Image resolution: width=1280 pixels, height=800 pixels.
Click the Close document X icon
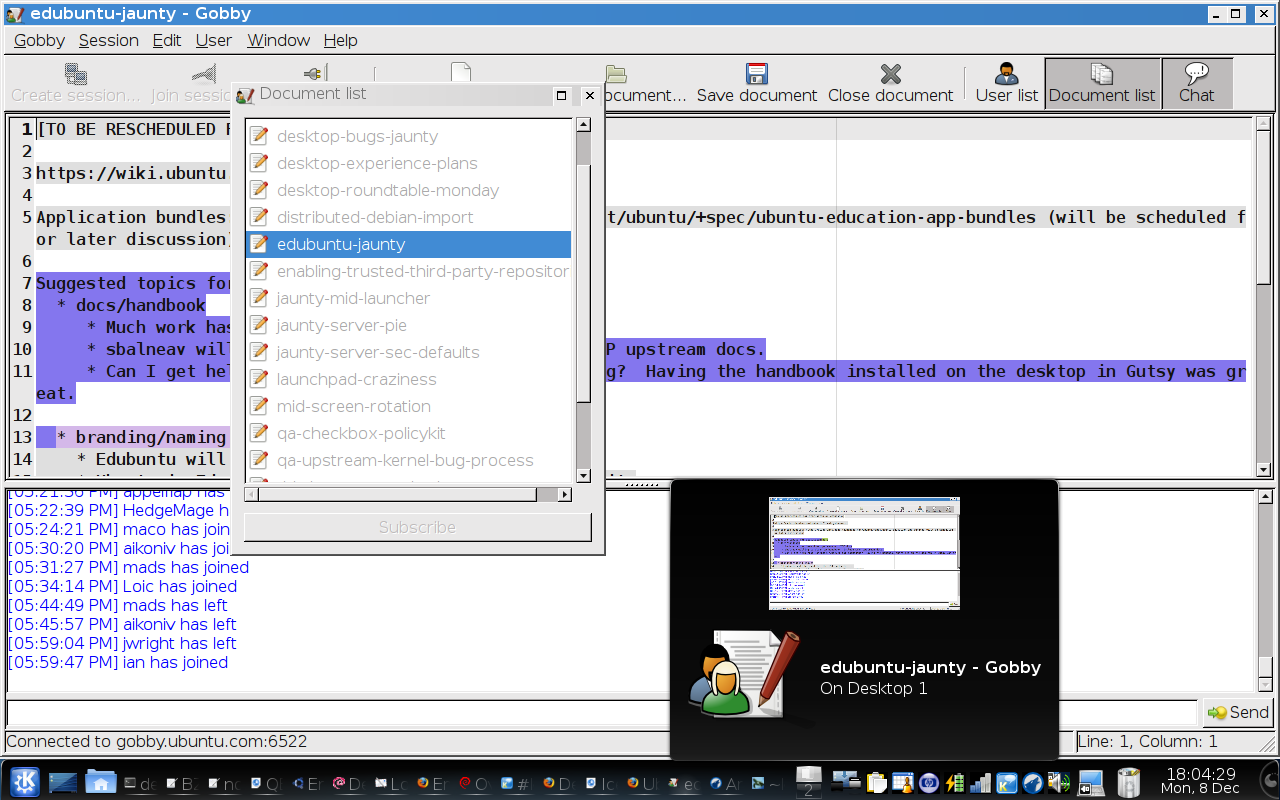tap(890, 74)
